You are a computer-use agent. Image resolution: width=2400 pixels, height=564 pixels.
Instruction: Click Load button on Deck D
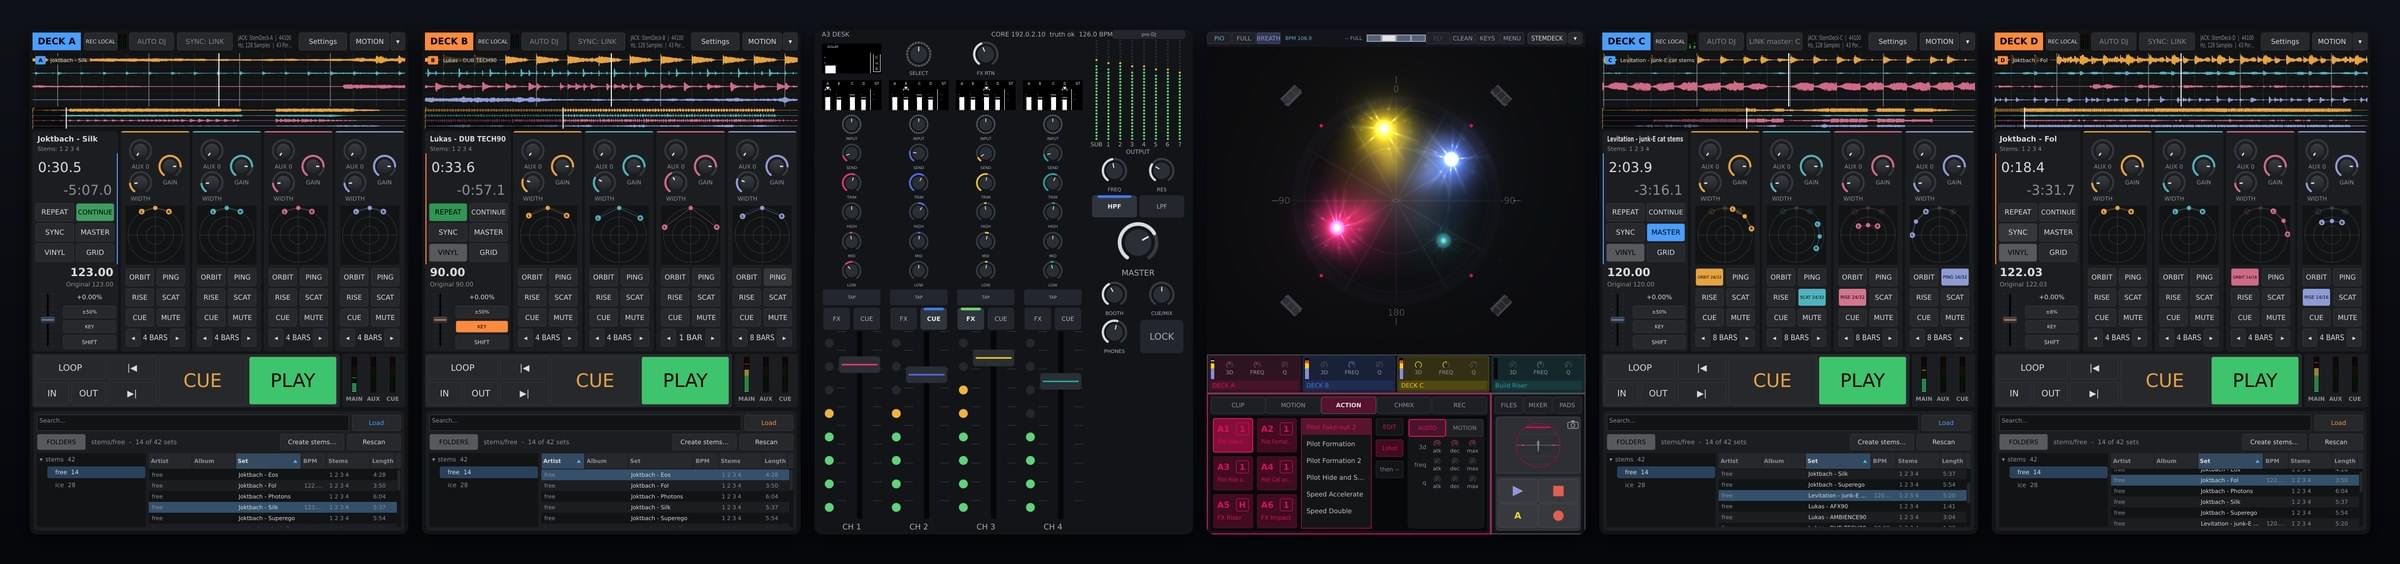(x=2338, y=422)
